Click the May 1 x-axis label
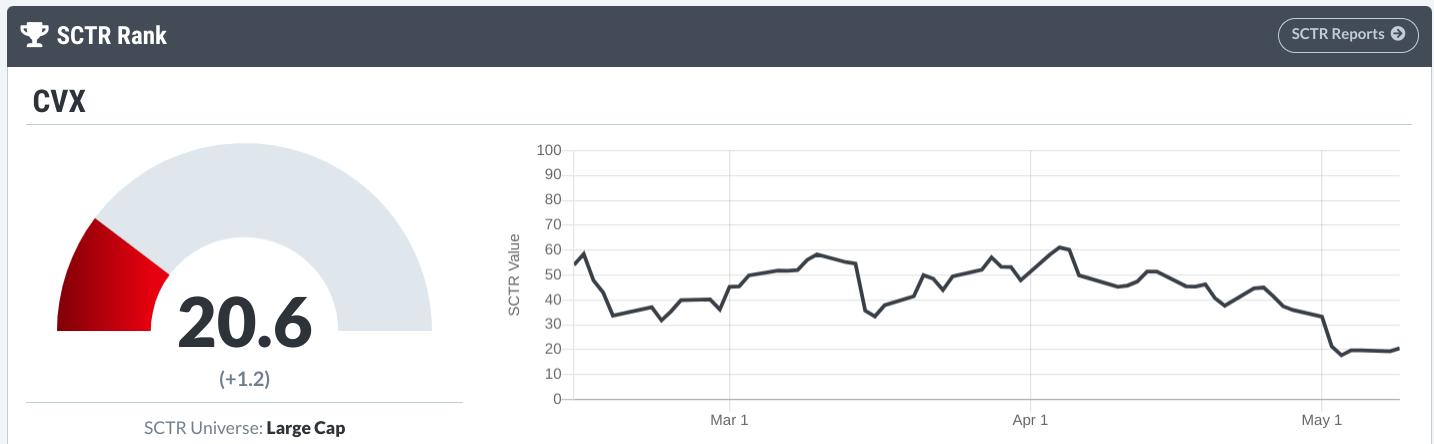Image resolution: width=1434 pixels, height=444 pixels. coord(1322,420)
